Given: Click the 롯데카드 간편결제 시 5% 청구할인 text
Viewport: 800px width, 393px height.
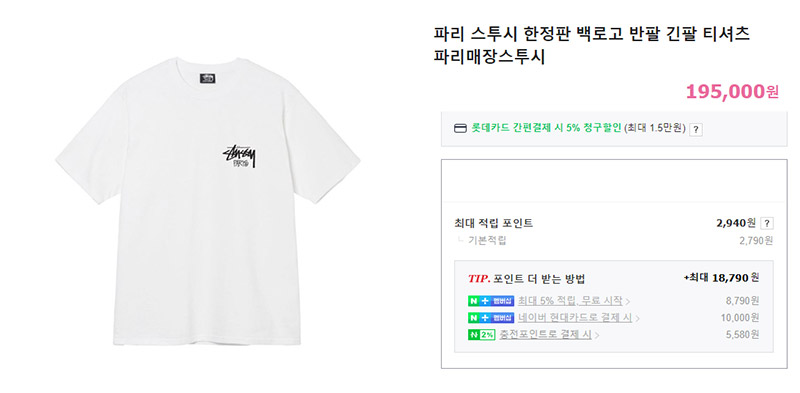Looking at the screenshot, I should tap(546, 128).
